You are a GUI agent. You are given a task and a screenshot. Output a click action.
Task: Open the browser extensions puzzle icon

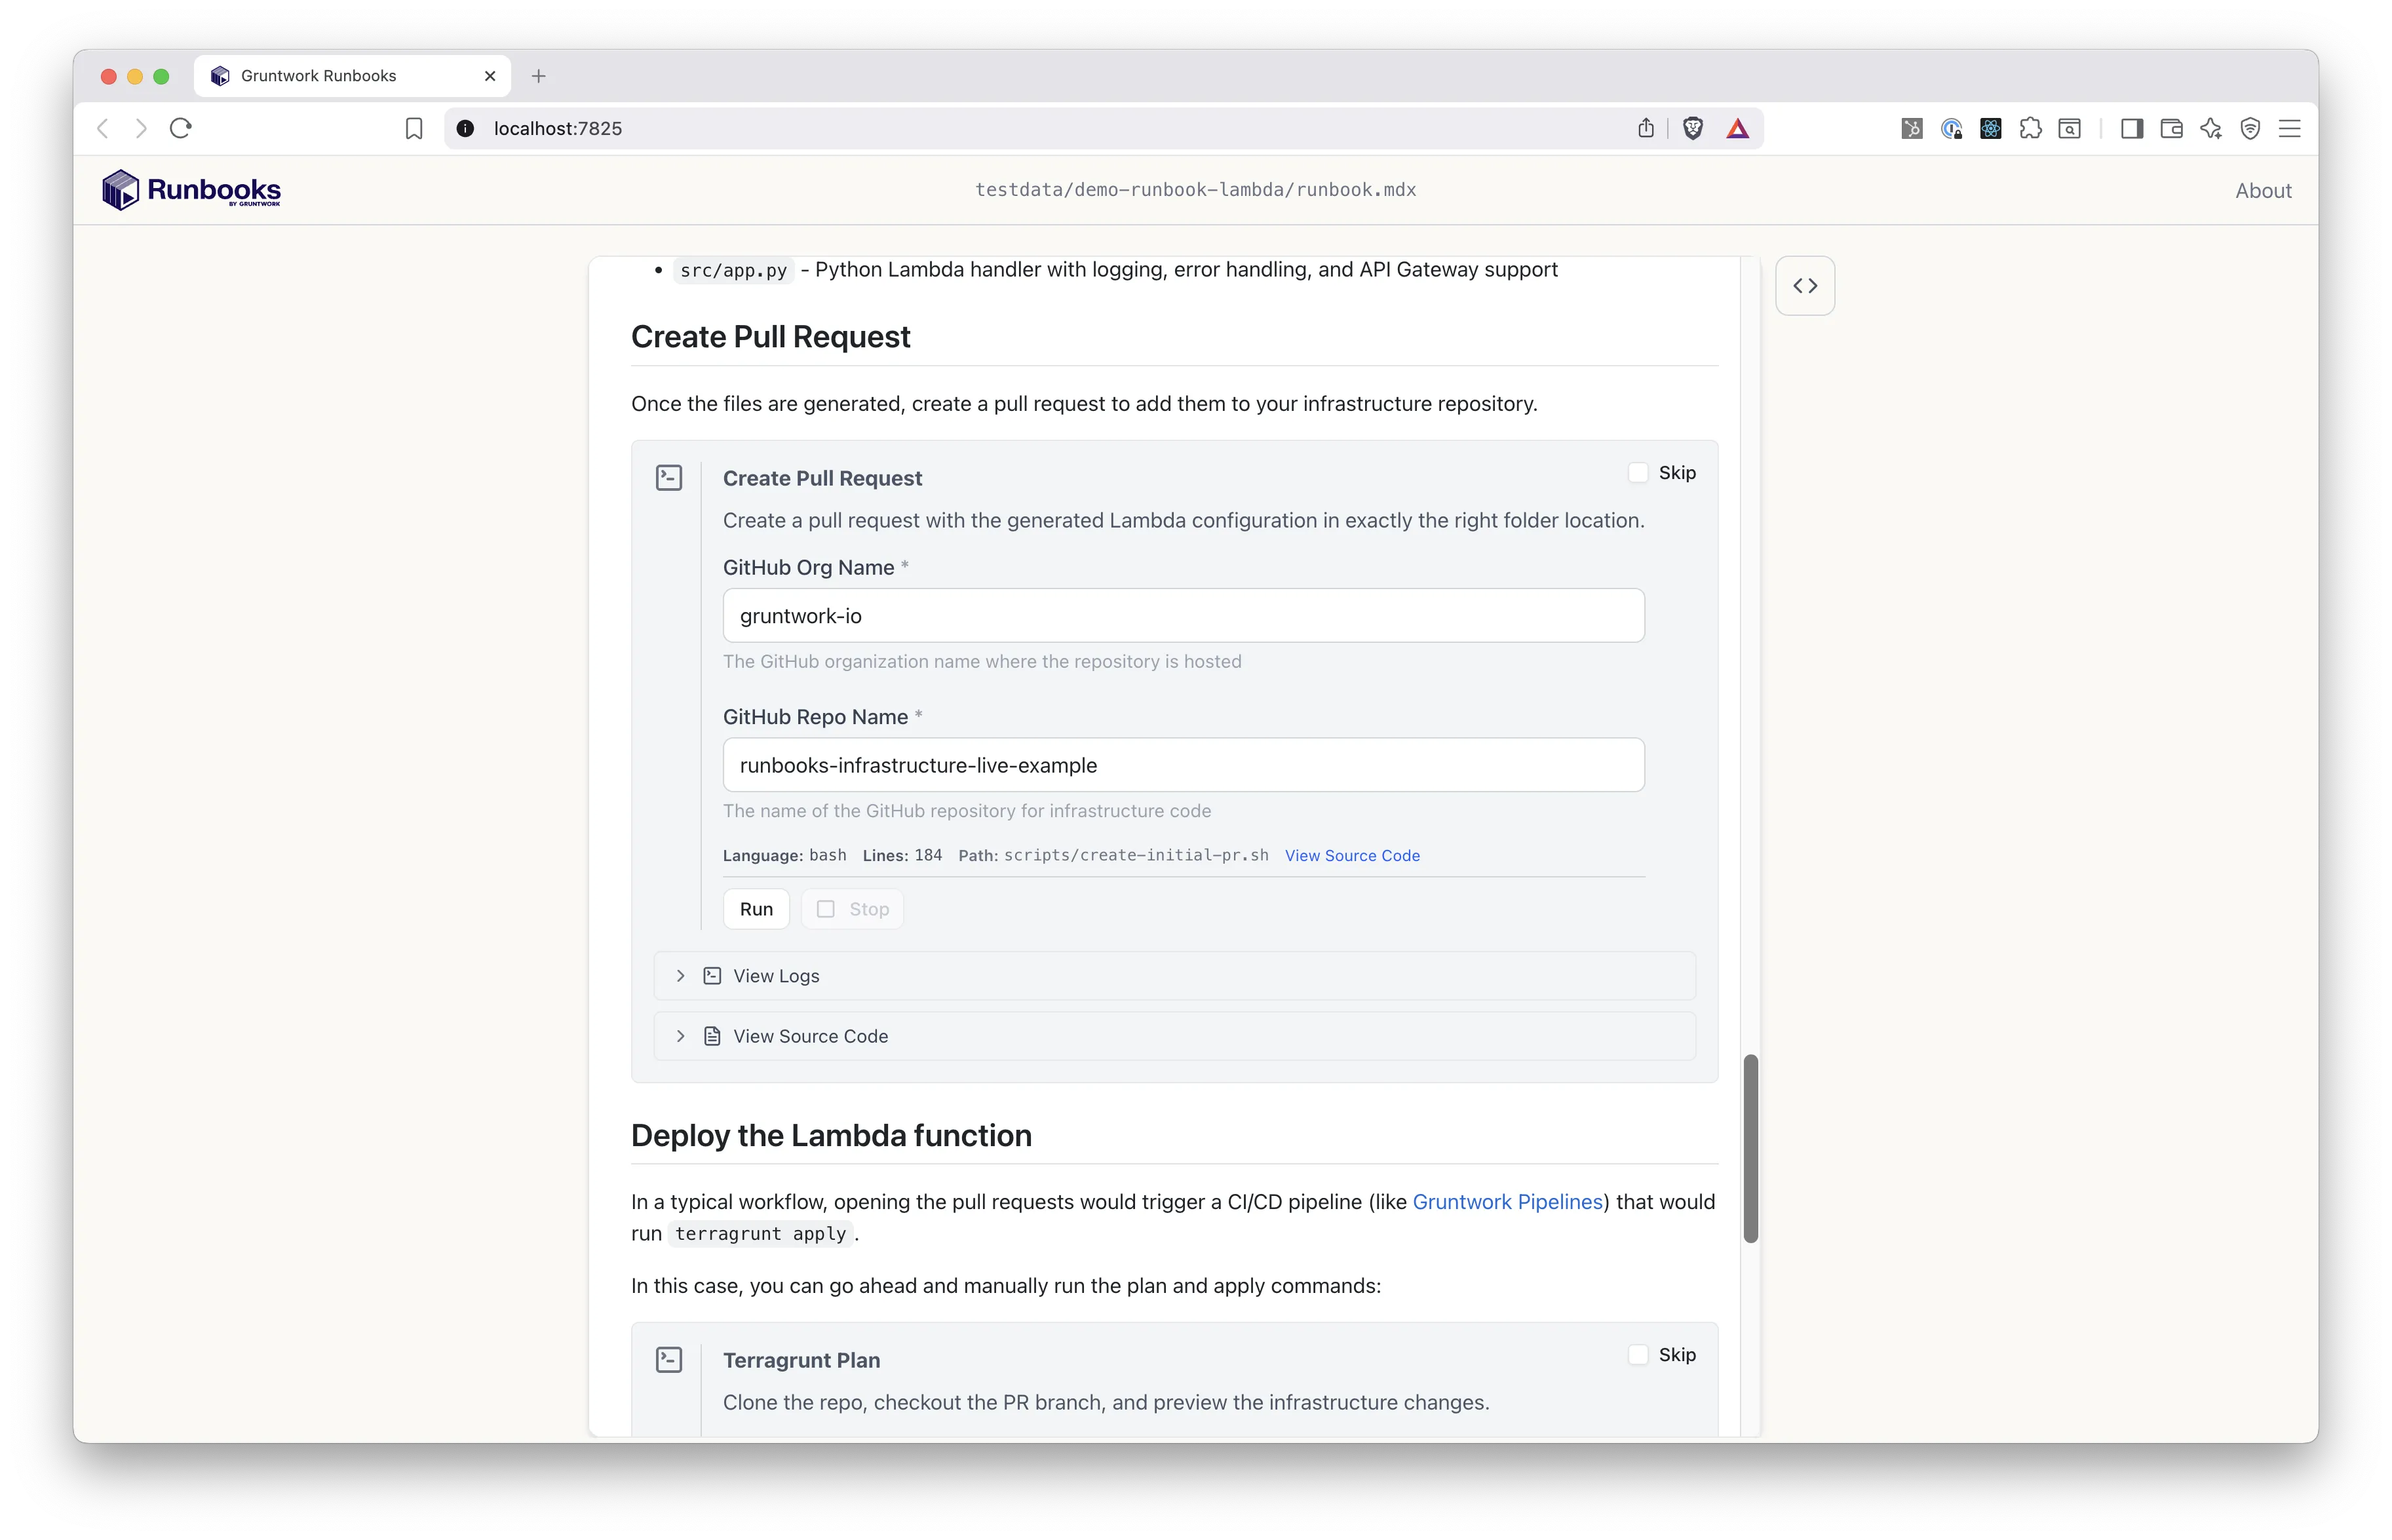[x=2030, y=129]
